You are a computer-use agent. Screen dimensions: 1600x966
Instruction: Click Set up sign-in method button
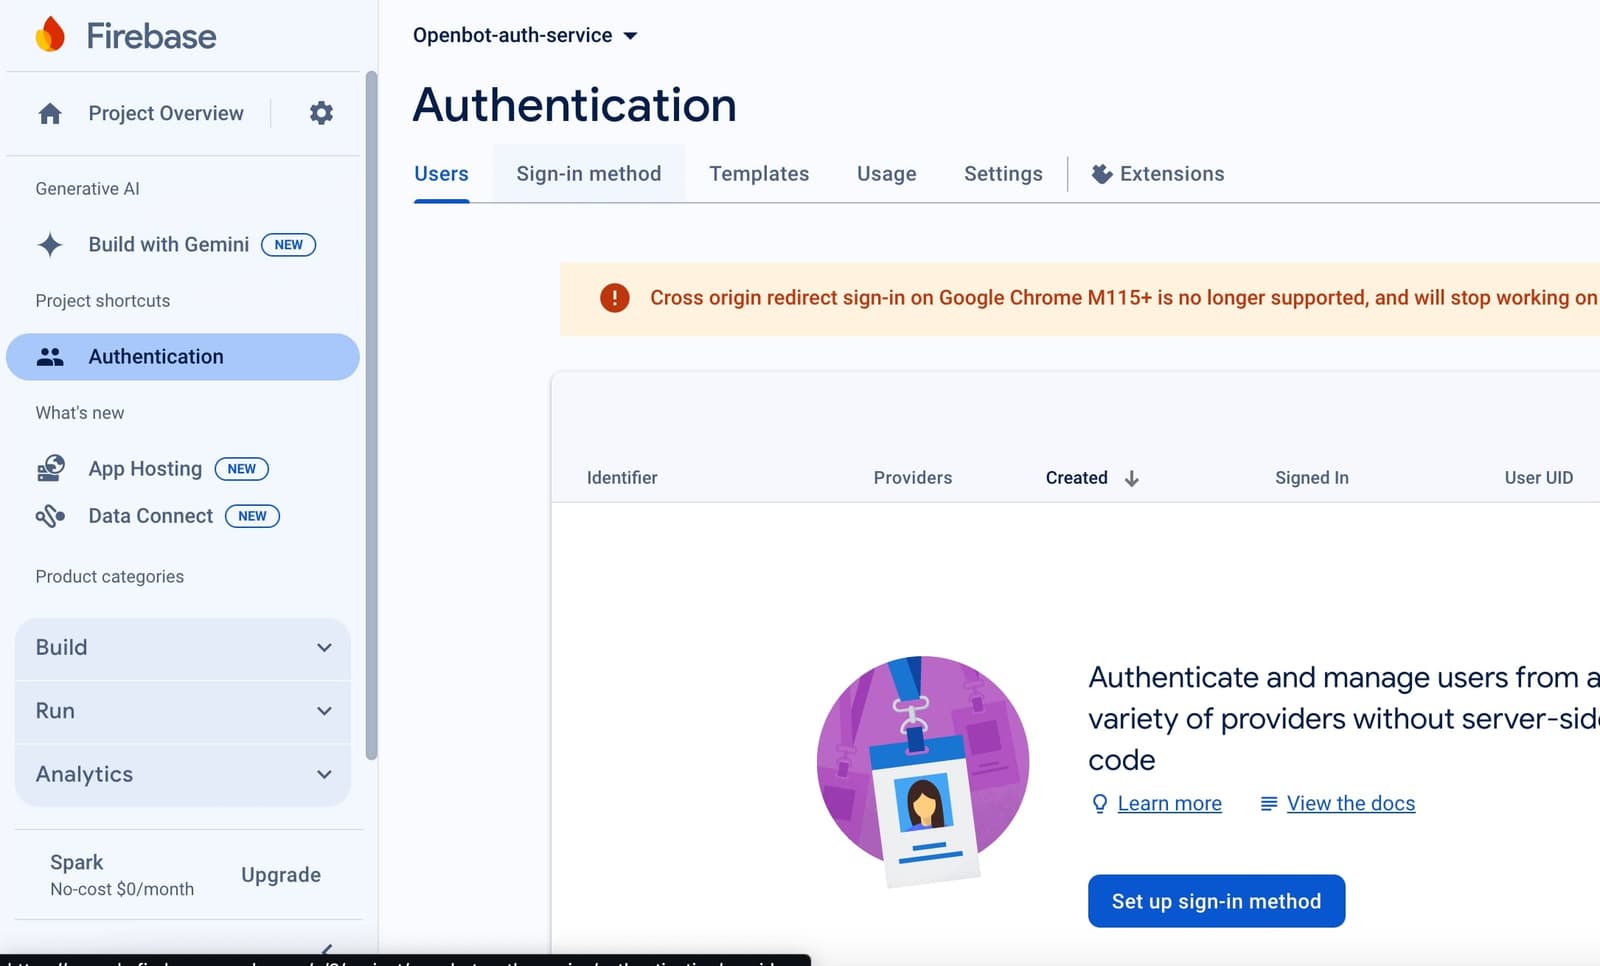[x=1216, y=901]
